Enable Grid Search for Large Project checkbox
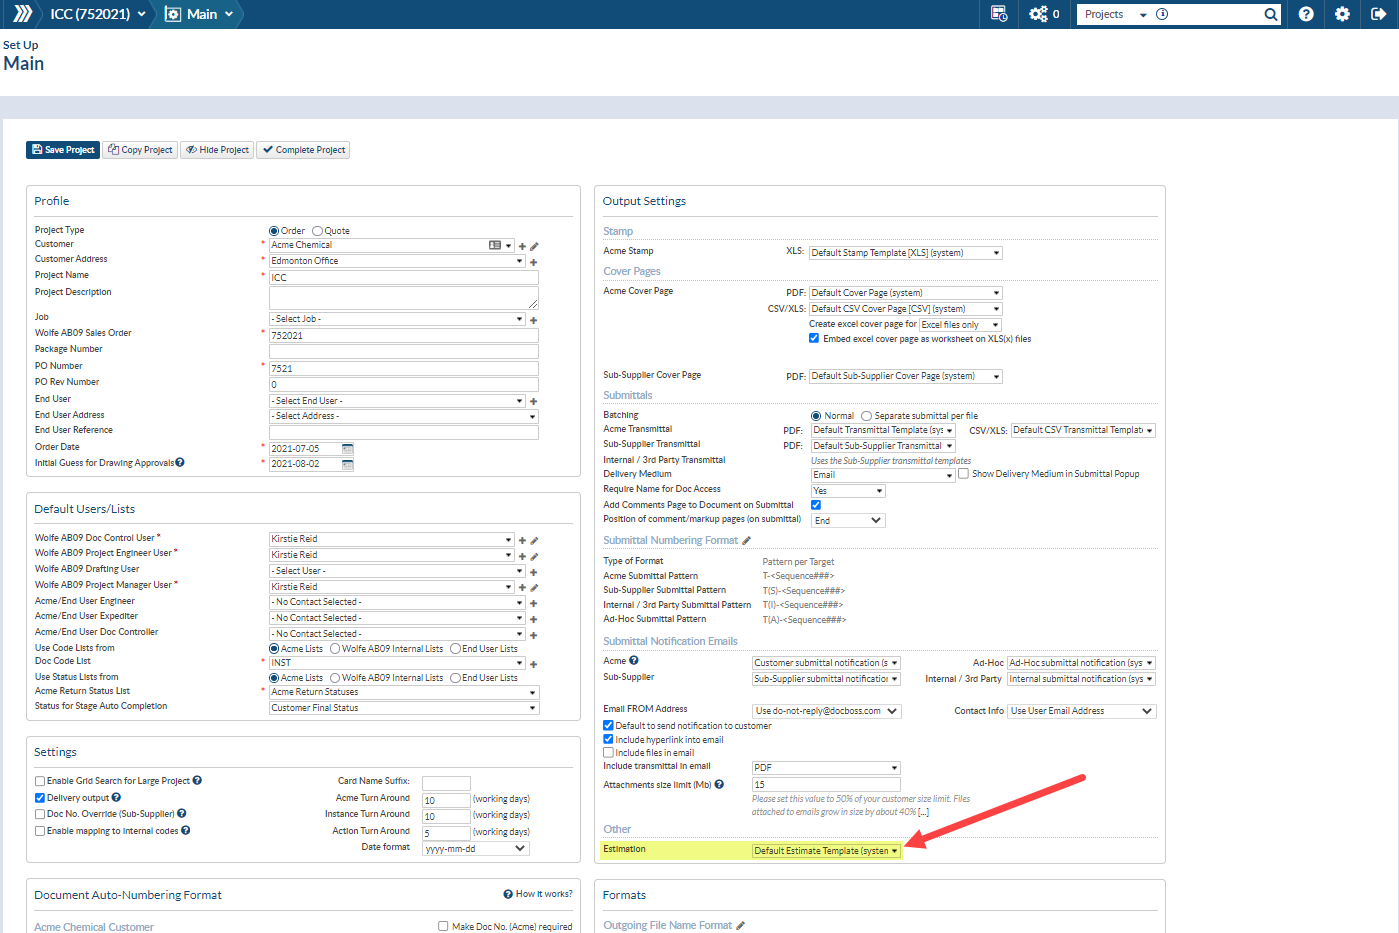Image resolution: width=1399 pixels, height=933 pixels. (40, 781)
